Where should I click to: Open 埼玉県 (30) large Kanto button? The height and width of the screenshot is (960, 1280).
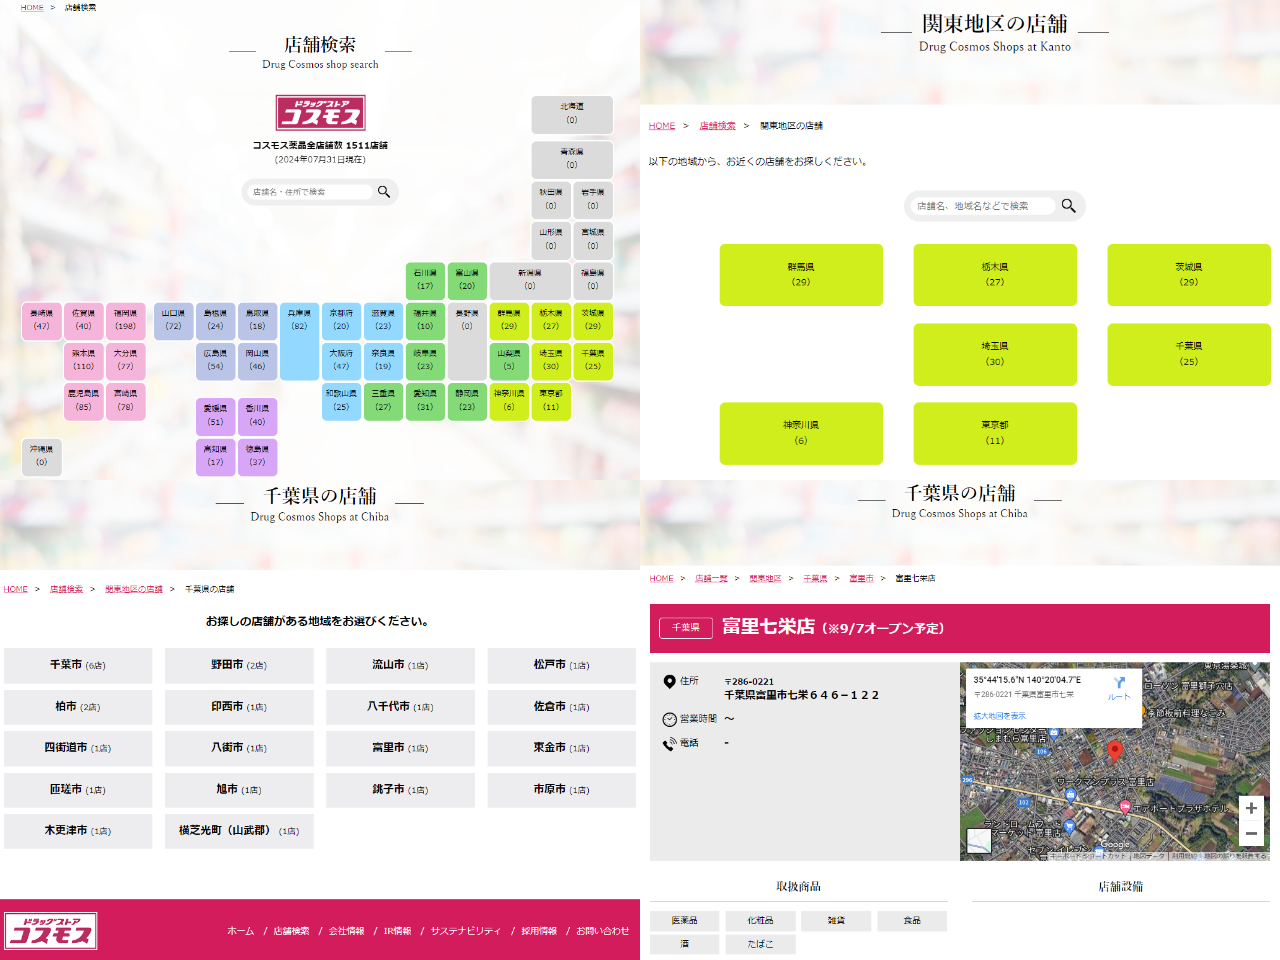tap(995, 354)
